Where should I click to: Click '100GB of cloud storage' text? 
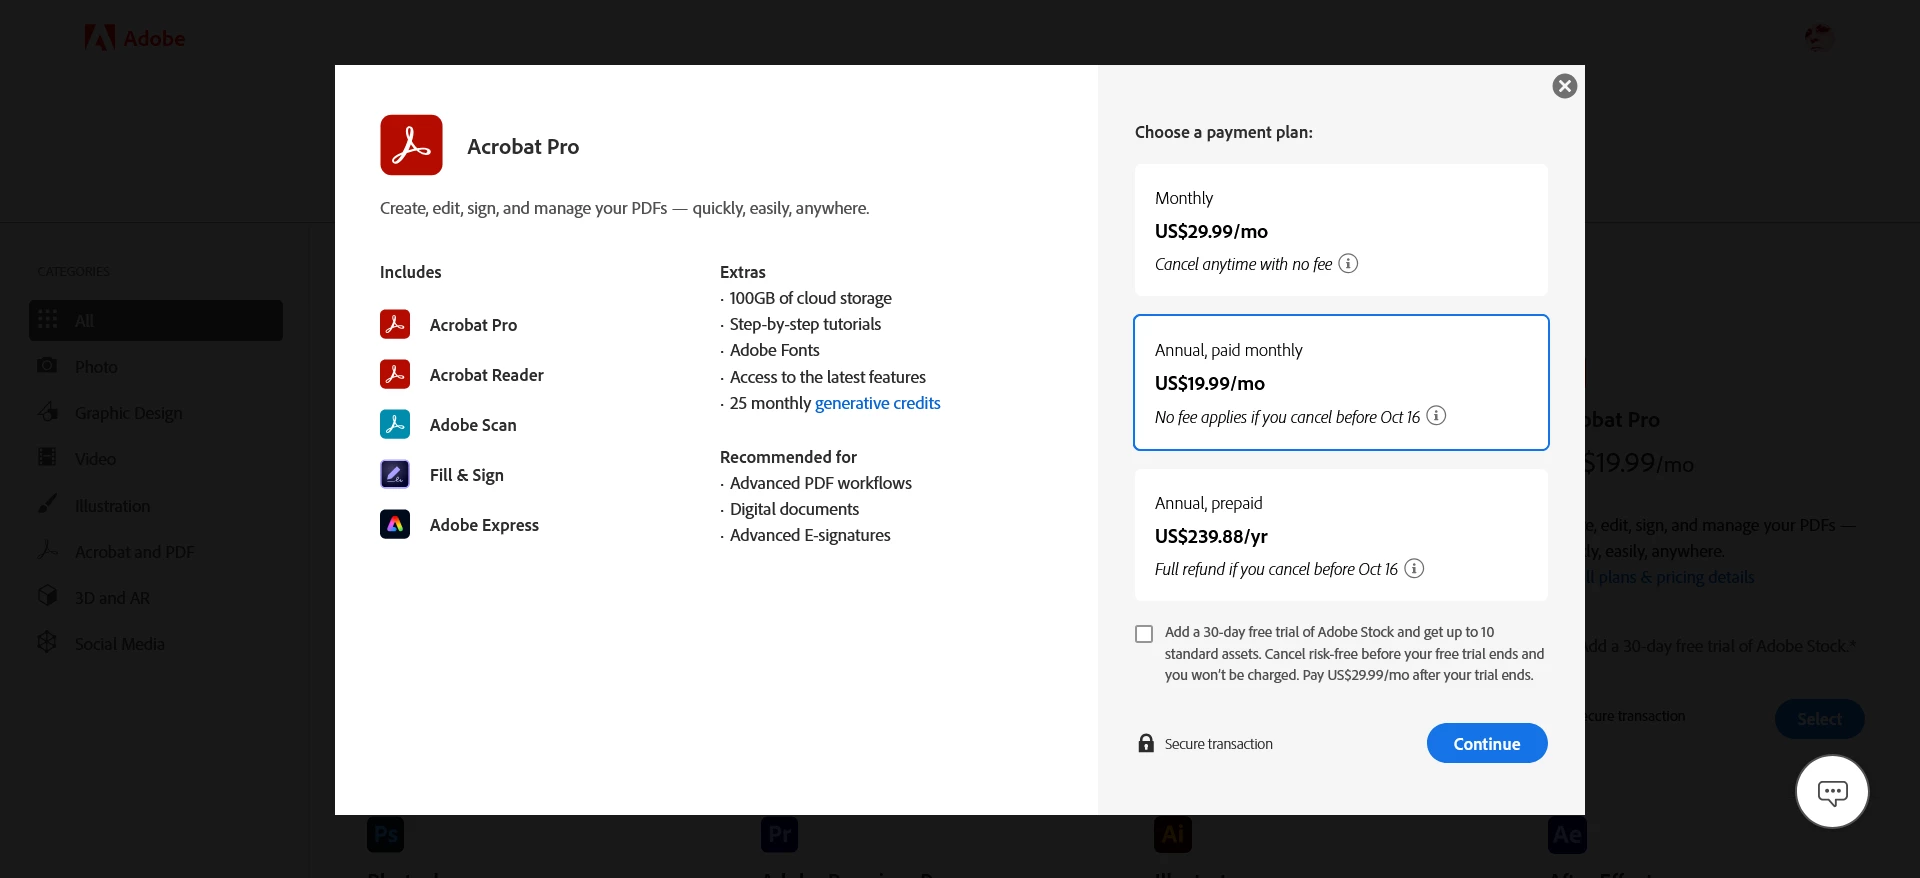[811, 298]
